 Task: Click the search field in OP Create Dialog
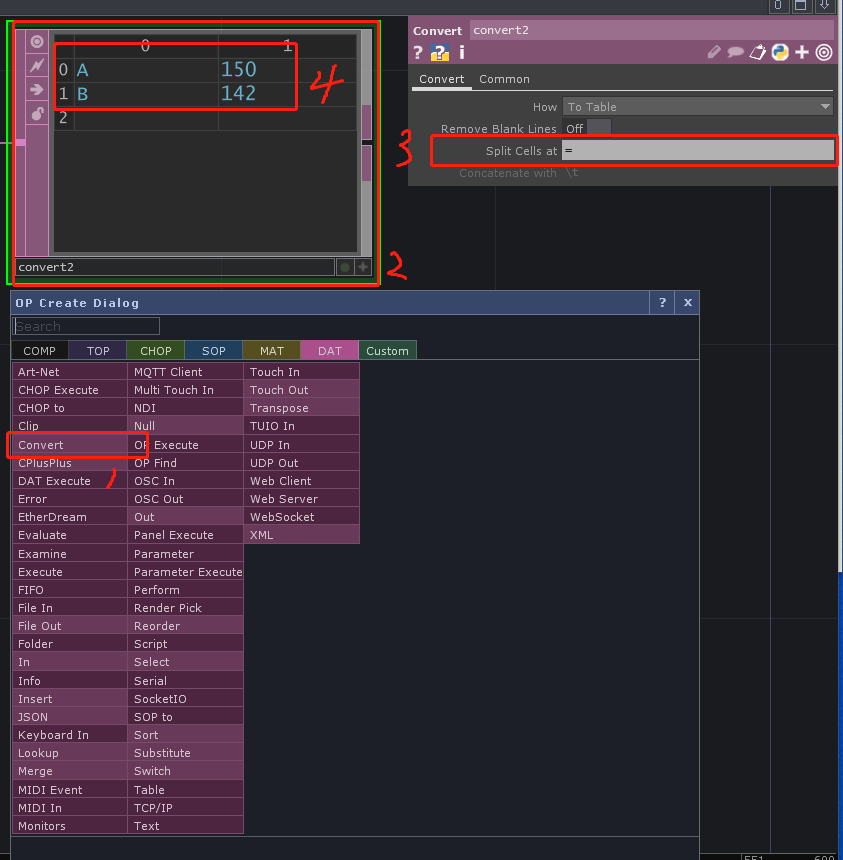coord(86,325)
